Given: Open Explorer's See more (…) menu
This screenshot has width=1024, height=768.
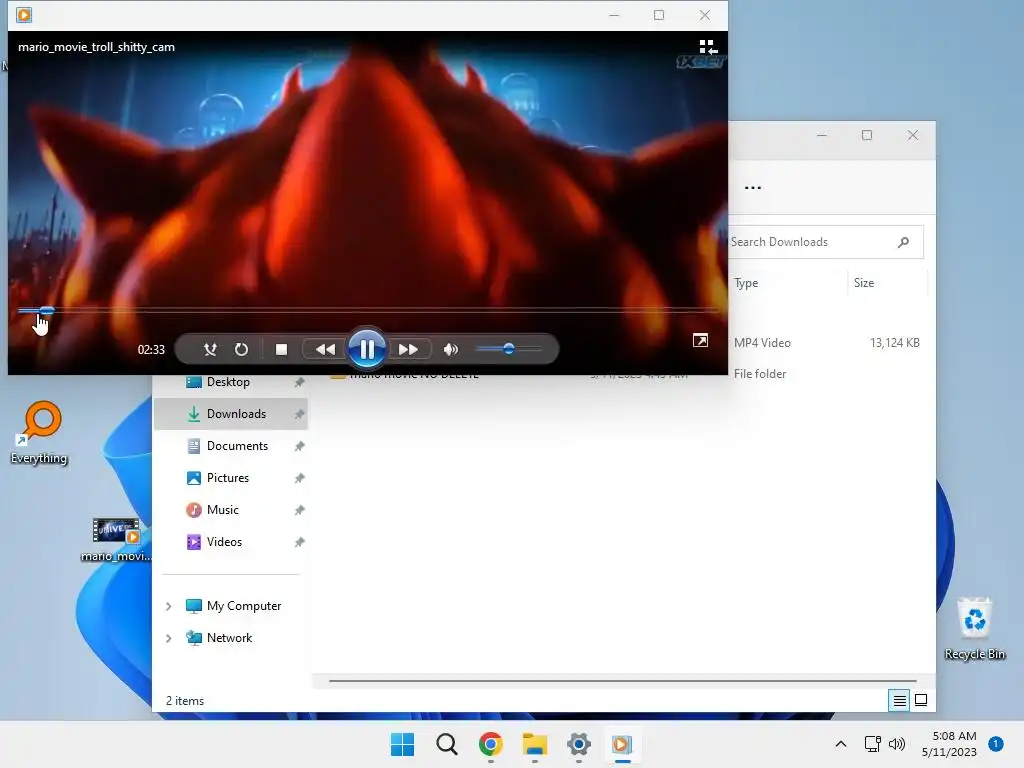Looking at the screenshot, I should click(x=752, y=187).
